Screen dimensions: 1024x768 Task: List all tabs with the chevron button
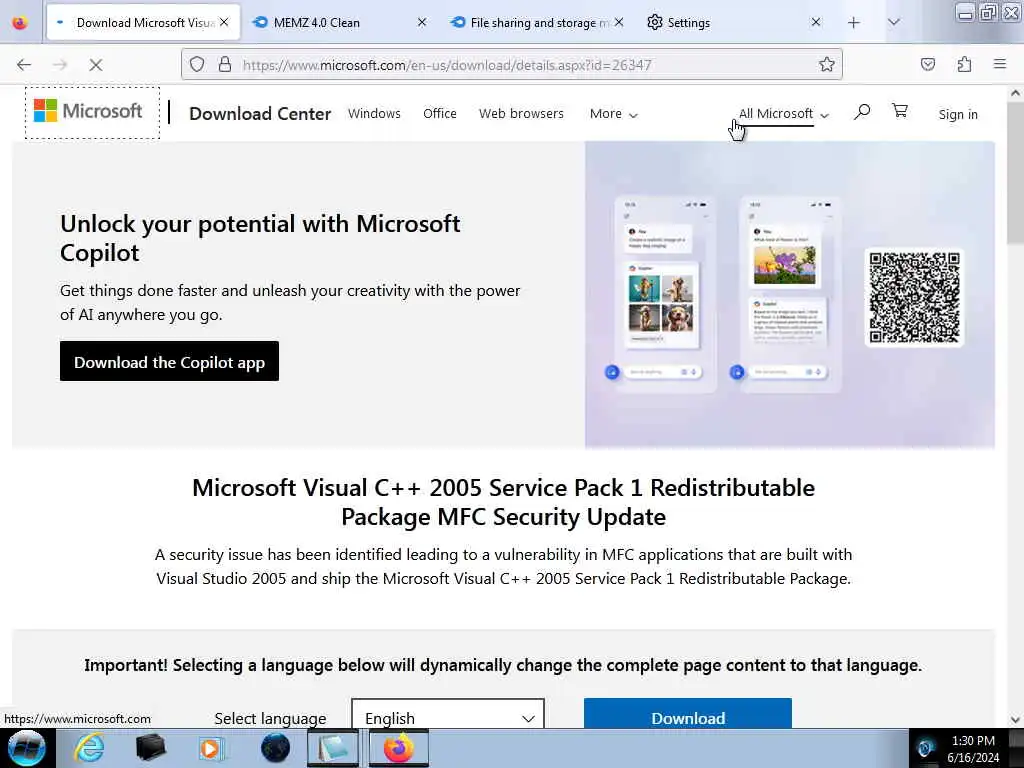click(x=894, y=23)
